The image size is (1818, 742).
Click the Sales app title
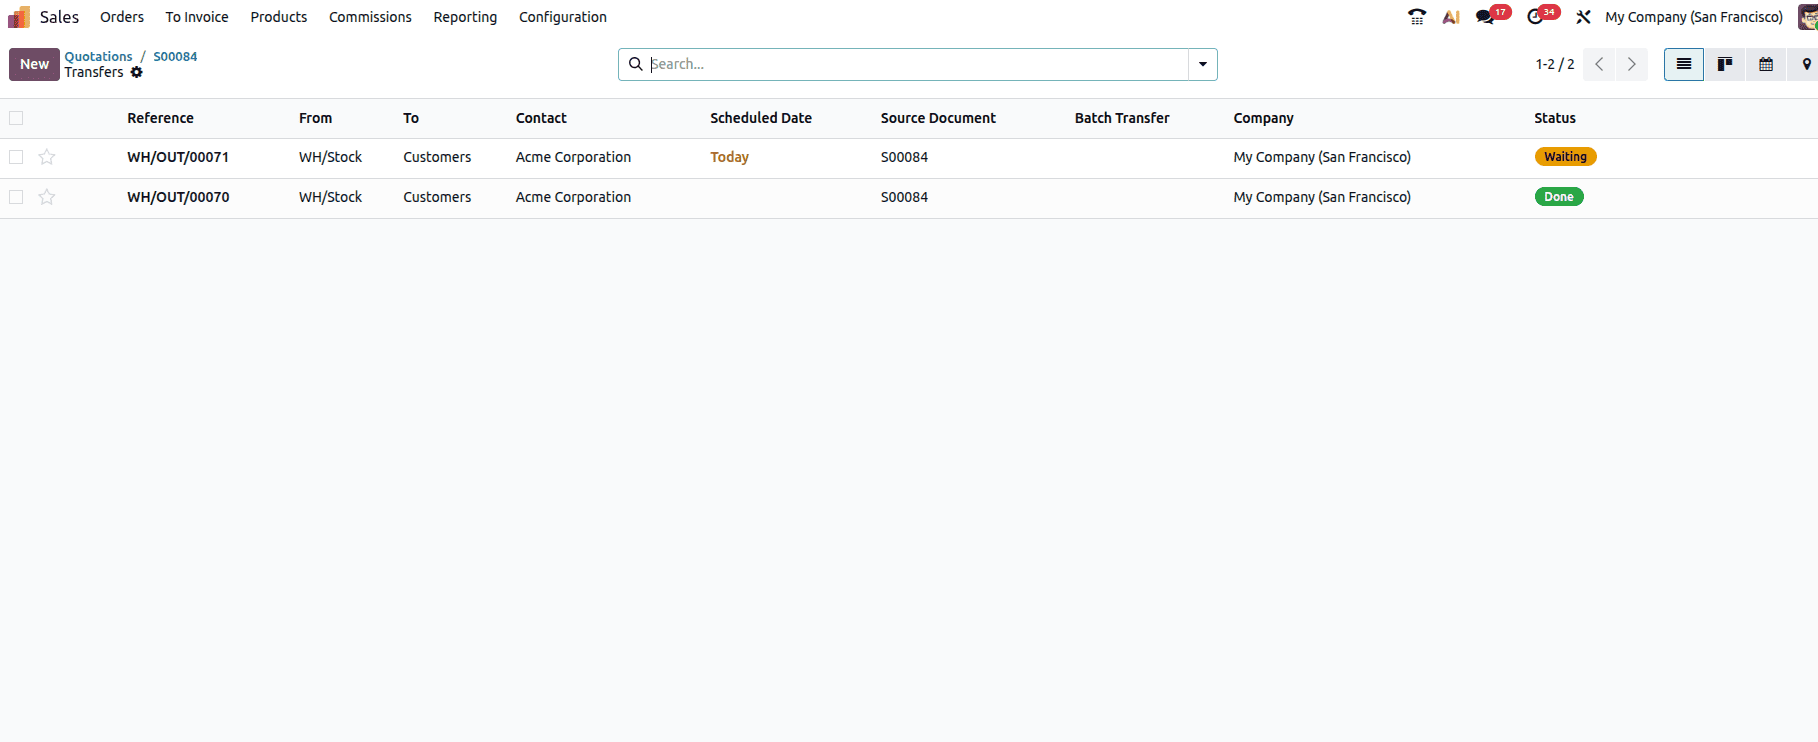pyautogui.click(x=59, y=17)
